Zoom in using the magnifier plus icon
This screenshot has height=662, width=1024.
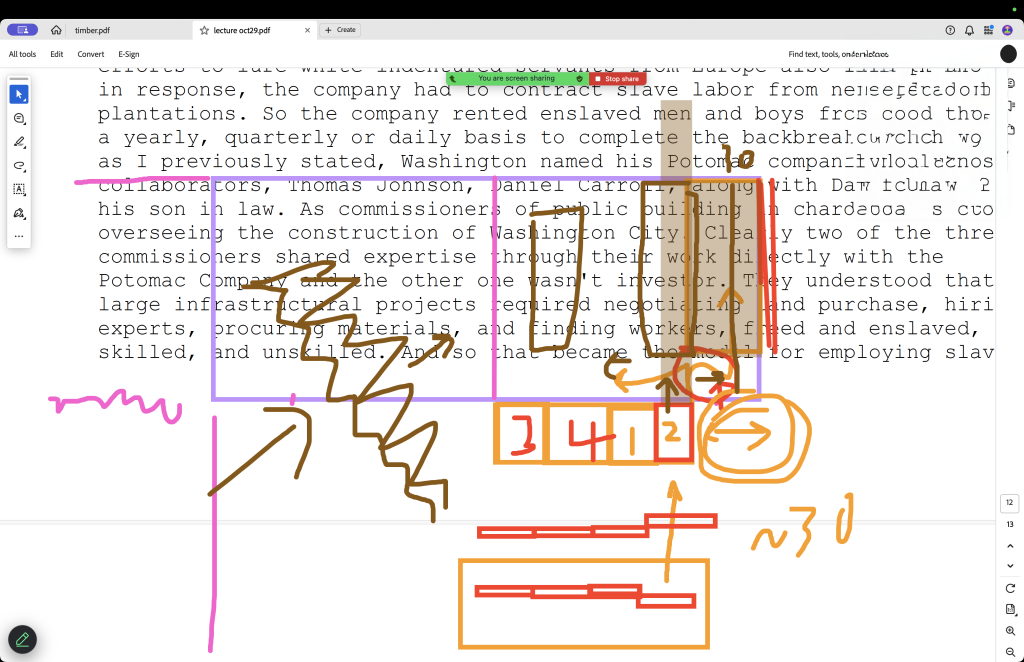[x=1010, y=631]
